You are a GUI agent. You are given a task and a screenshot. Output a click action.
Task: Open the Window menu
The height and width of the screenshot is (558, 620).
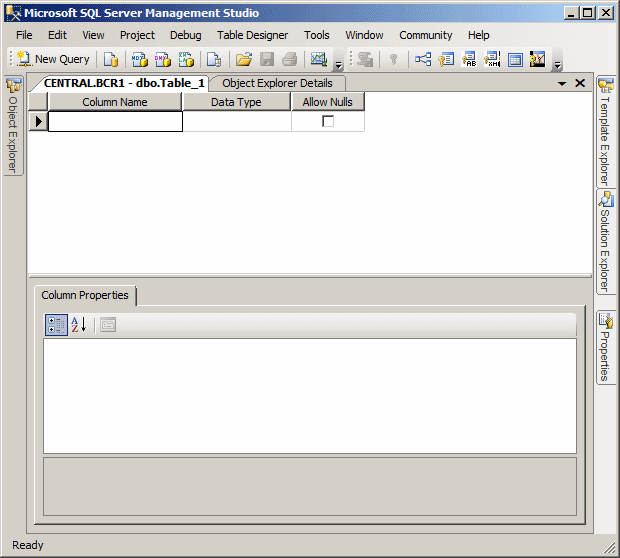tap(364, 35)
